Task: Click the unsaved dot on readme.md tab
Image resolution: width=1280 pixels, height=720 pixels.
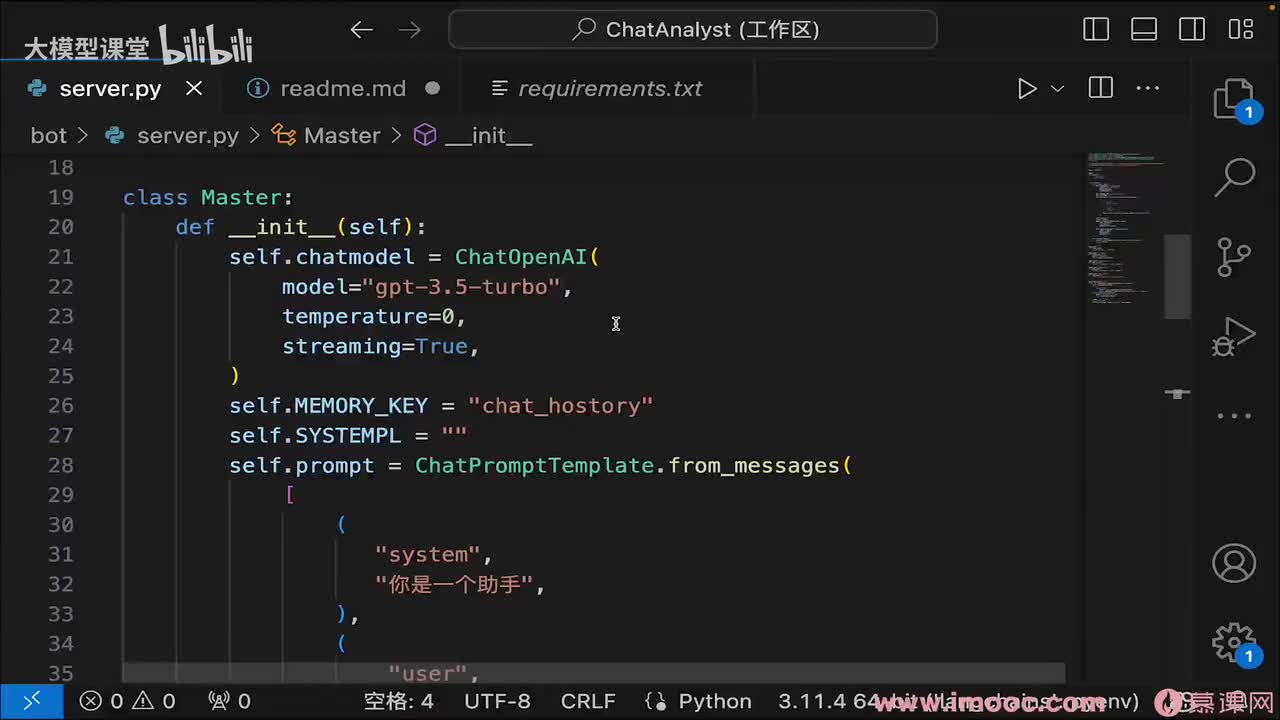Action: 433,88
